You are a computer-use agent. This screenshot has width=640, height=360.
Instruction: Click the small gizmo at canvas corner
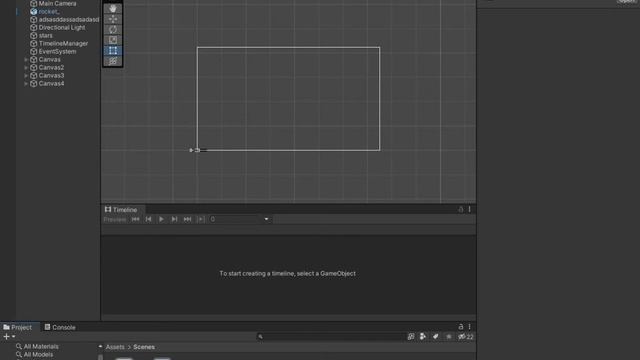pyautogui.click(x=198, y=150)
